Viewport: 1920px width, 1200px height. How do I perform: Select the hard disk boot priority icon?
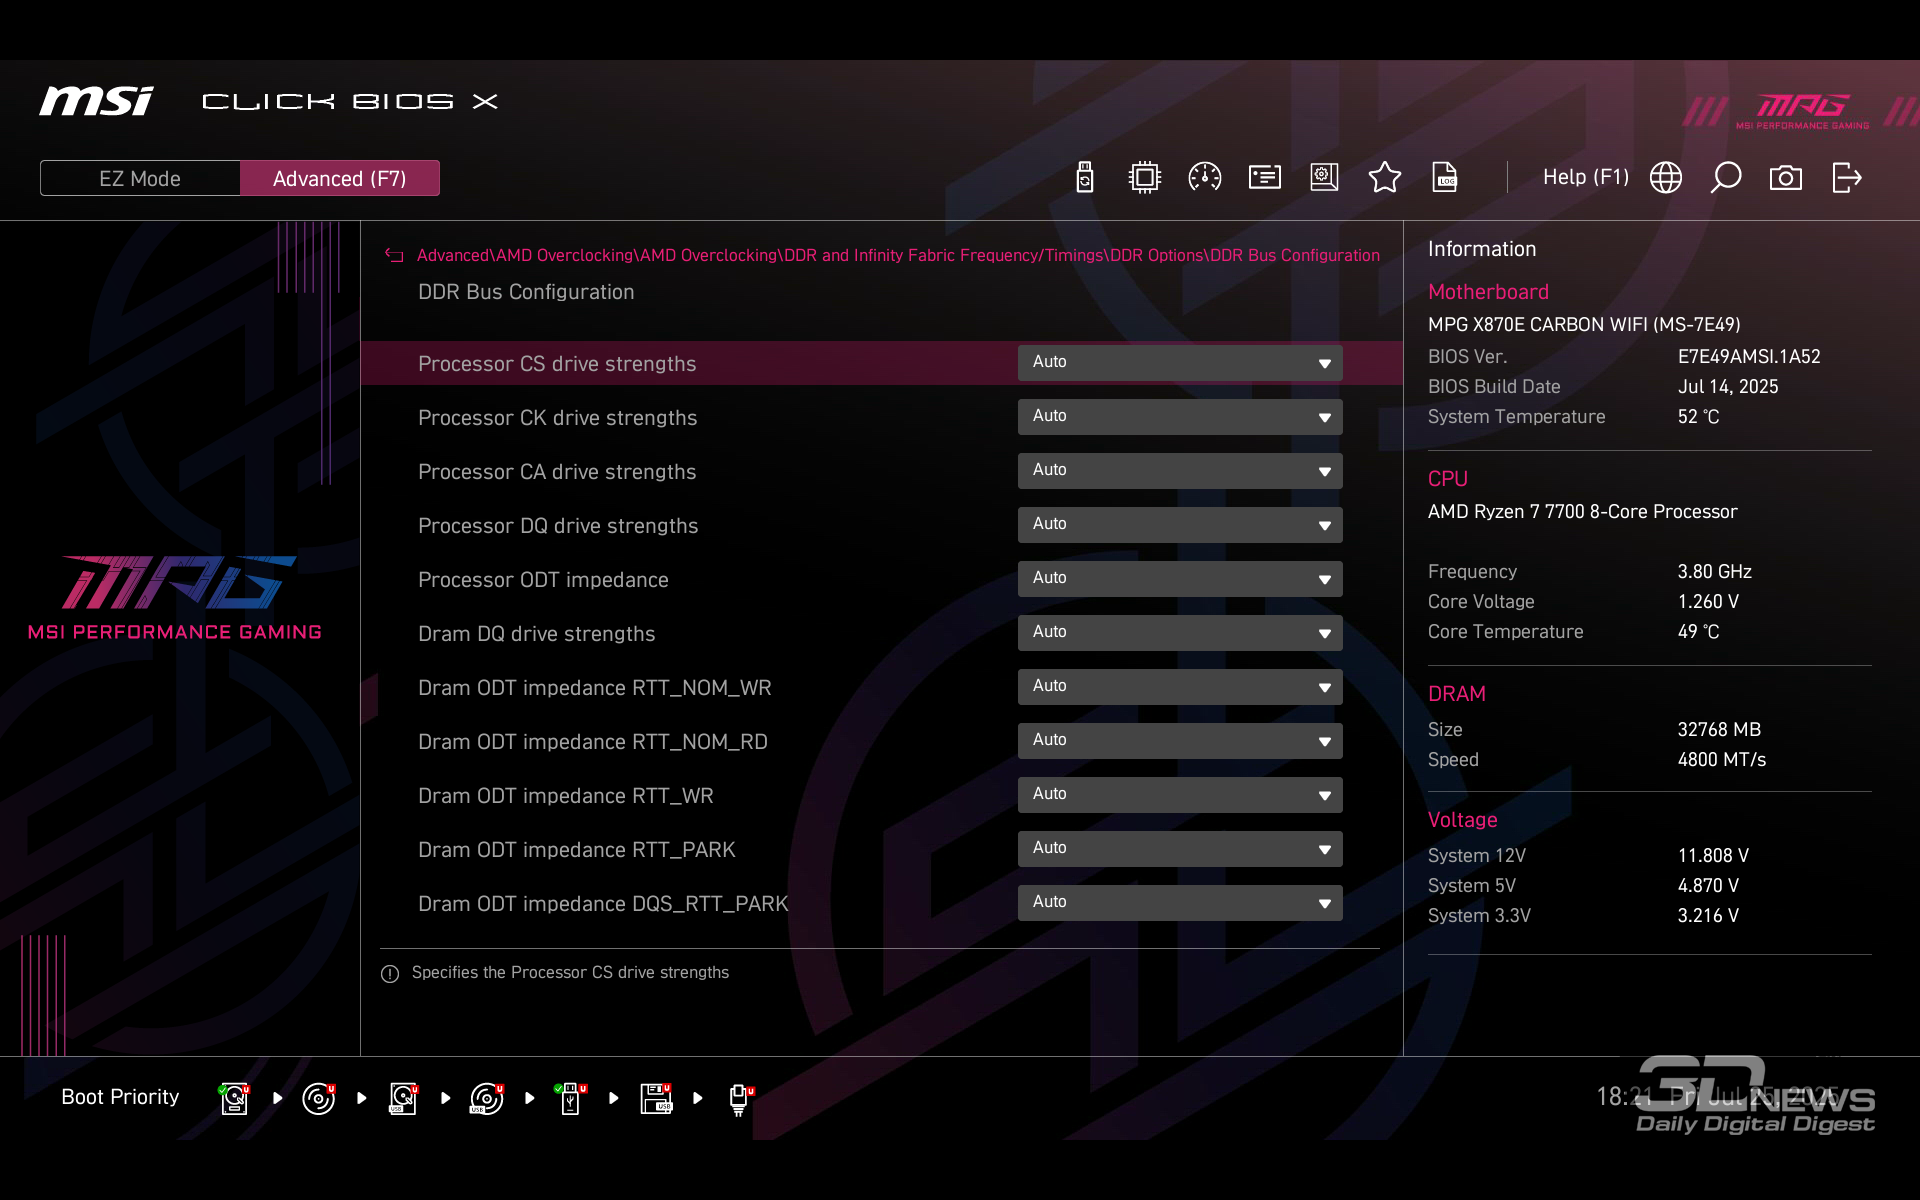click(234, 1098)
